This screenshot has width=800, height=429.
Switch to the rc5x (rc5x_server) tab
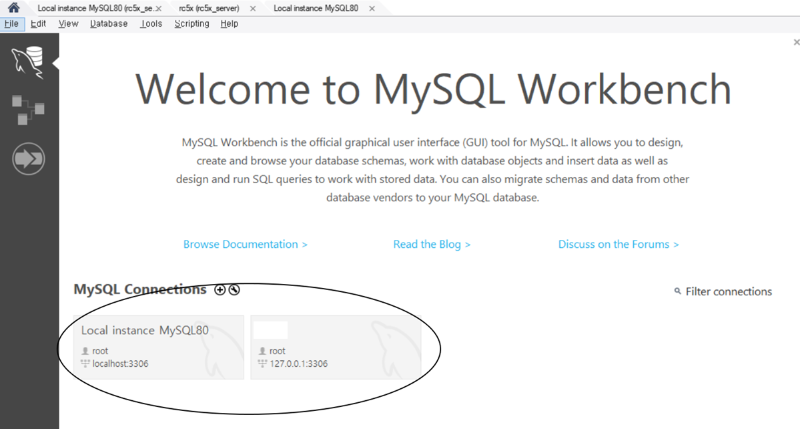point(210,8)
